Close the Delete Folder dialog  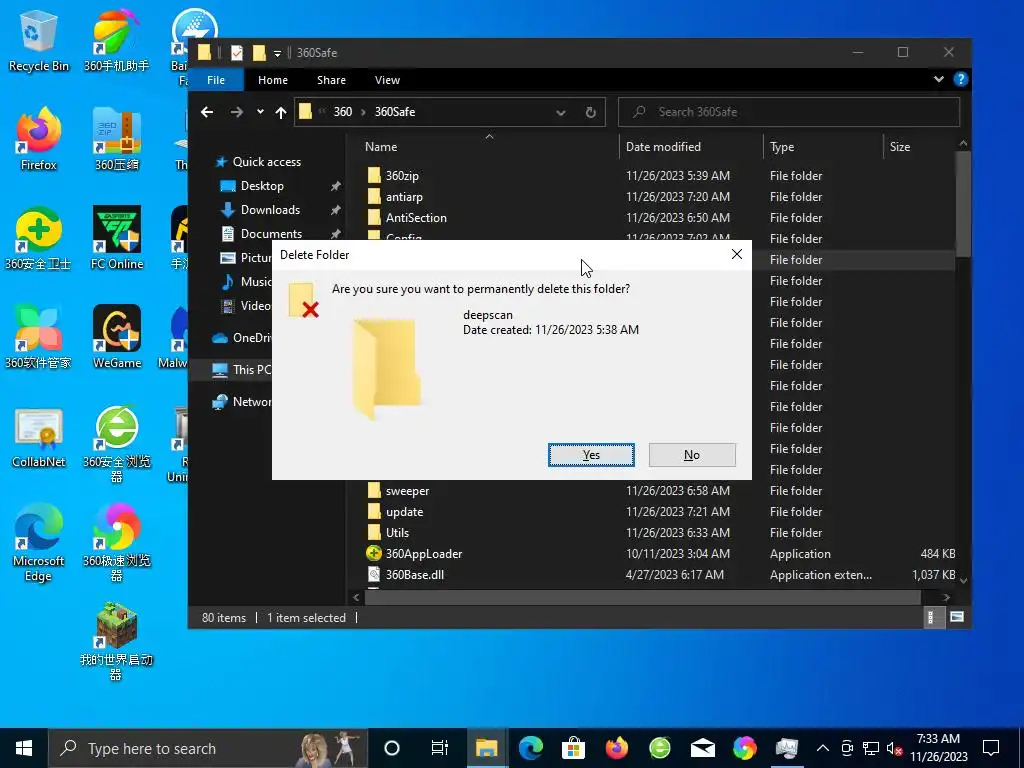[x=737, y=254]
